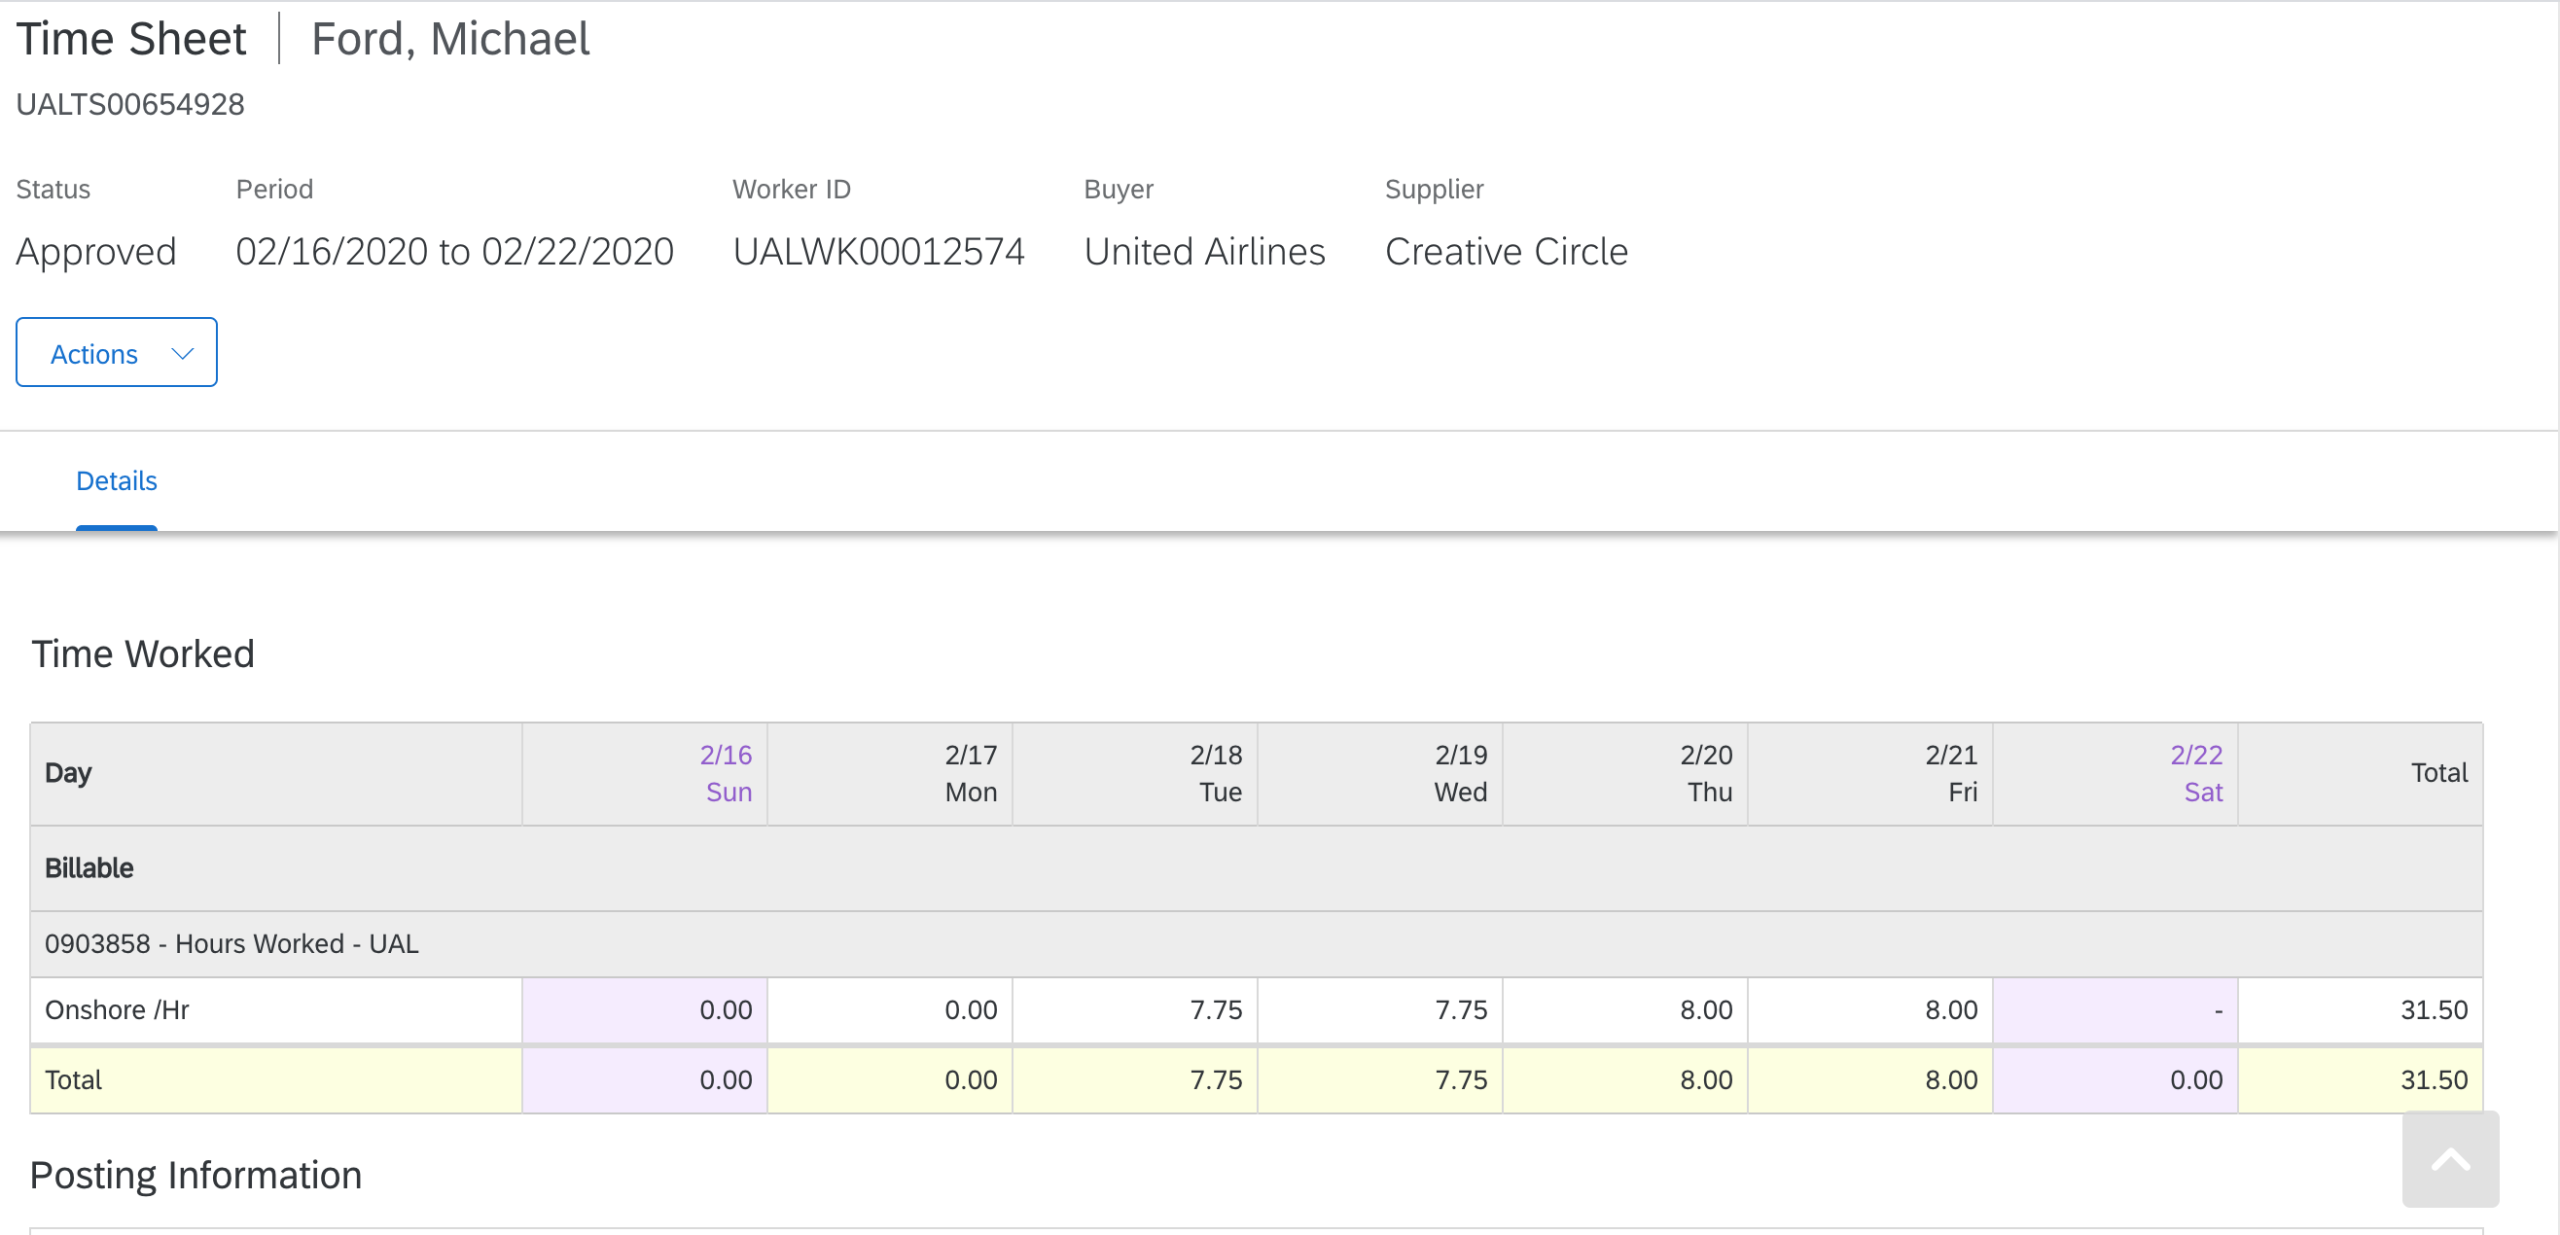Click the Posting Information section heading

point(196,1175)
